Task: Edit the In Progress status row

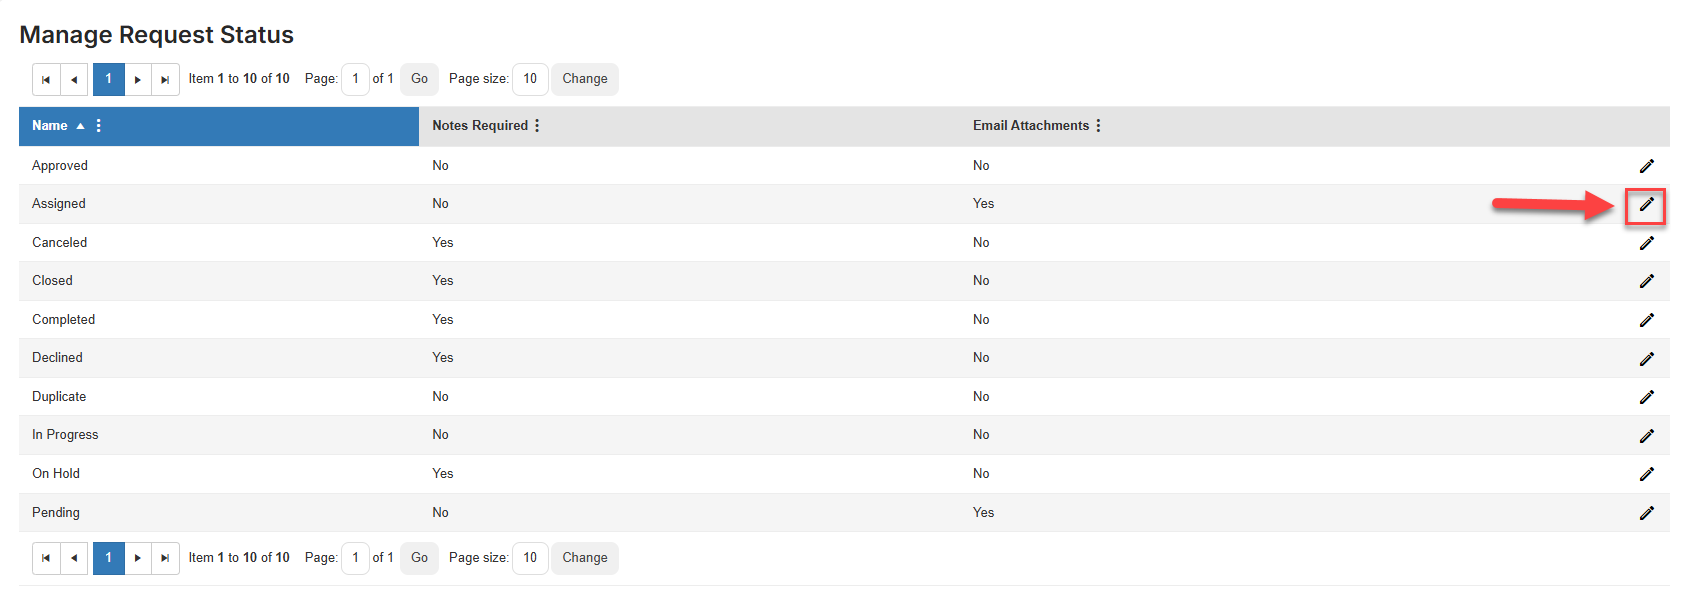Action: click(1646, 435)
